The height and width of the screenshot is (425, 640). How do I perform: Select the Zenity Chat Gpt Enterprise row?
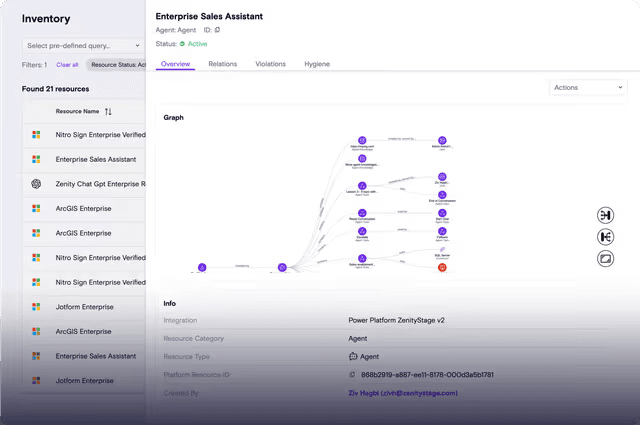100,184
